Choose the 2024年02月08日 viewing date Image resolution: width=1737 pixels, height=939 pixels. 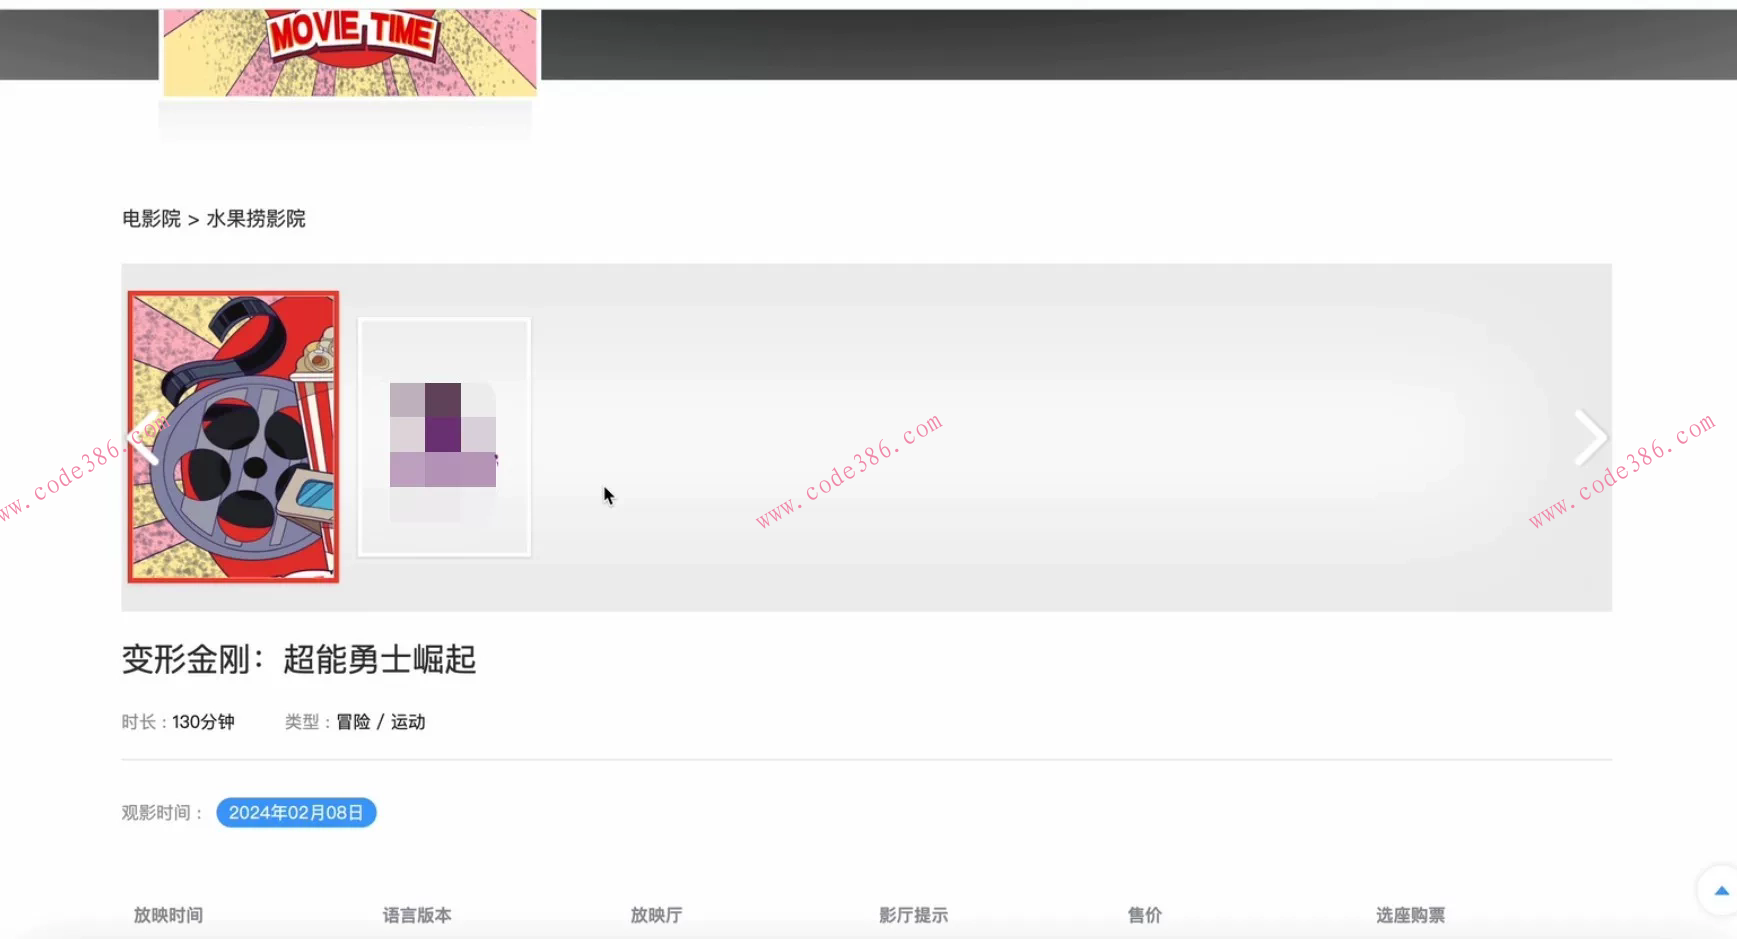point(296,812)
